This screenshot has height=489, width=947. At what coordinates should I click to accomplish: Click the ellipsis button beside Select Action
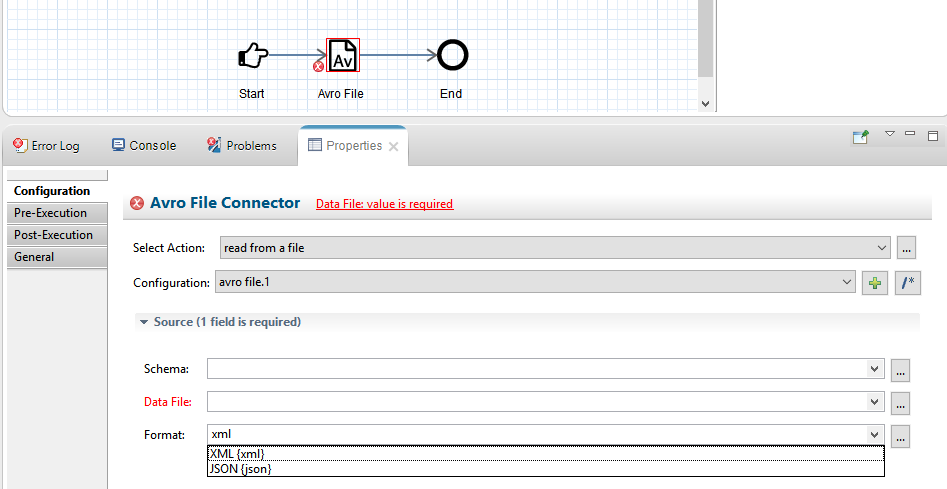click(x=906, y=248)
